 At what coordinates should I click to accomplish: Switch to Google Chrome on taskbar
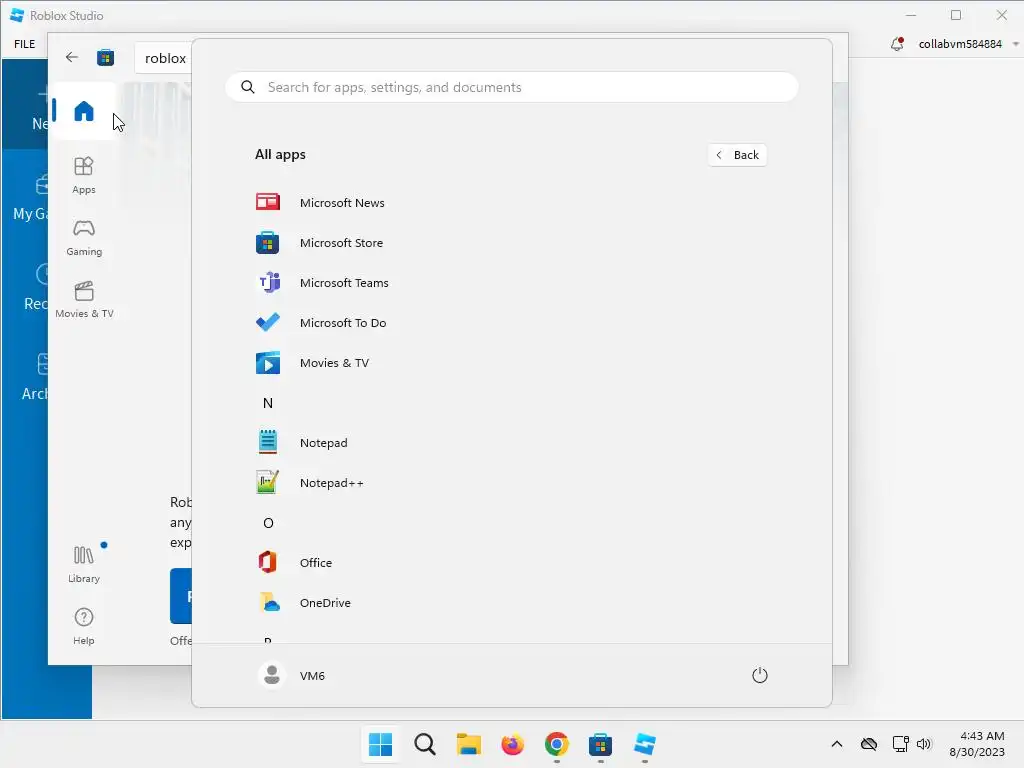tap(556, 744)
